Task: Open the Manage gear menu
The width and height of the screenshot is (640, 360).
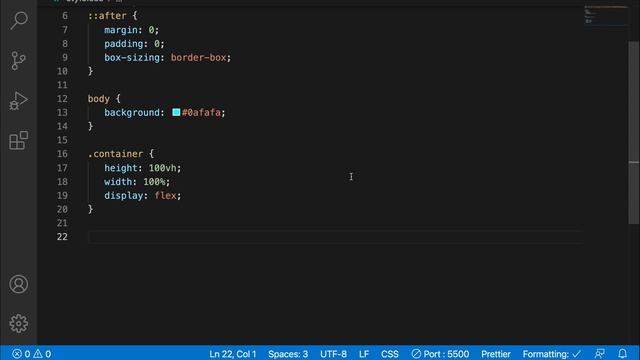Action: point(18,323)
